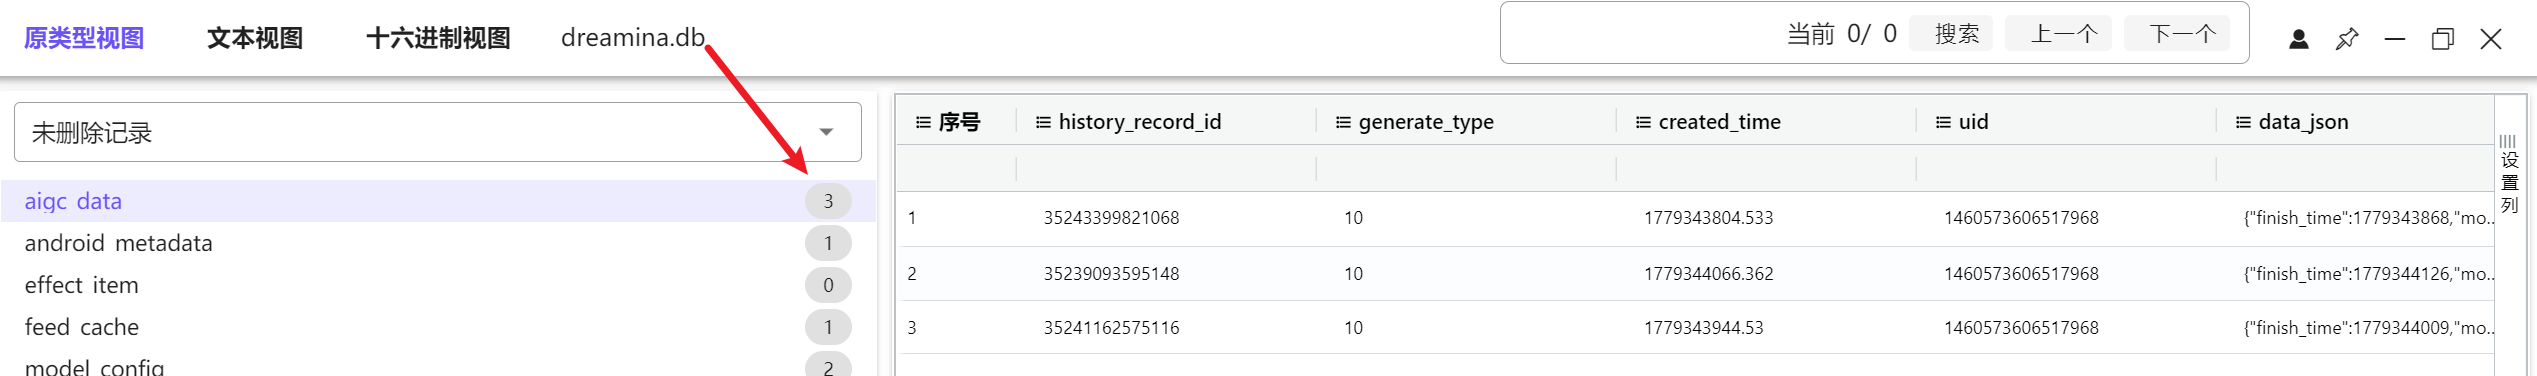Switch to the 文本视图 tab
Image resolution: width=2537 pixels, height=376 pixels.
[255, 38]
